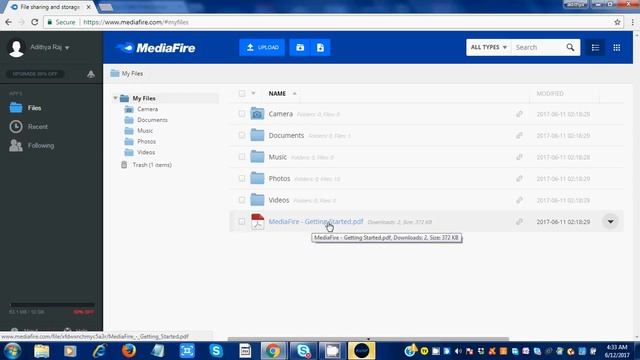Screen dimensions: 640x360
Task: Click the add file icon next to new folder
Action: (x=320, y=48)
